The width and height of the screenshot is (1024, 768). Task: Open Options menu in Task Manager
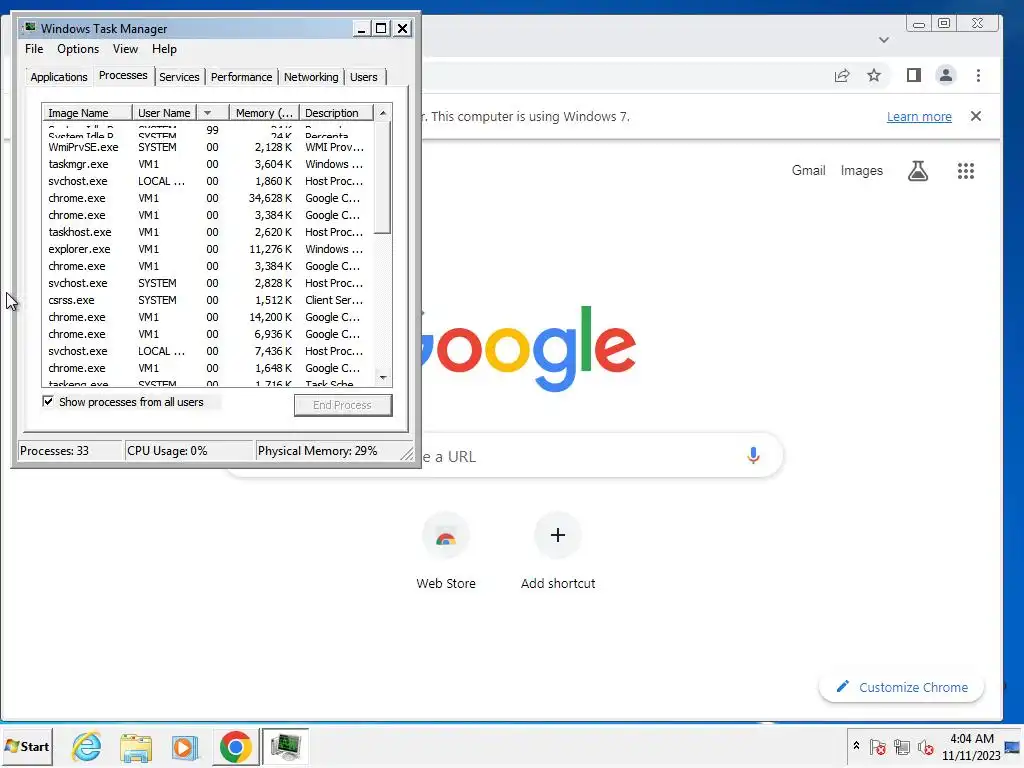pyautogui.click(x=78, y=49)
